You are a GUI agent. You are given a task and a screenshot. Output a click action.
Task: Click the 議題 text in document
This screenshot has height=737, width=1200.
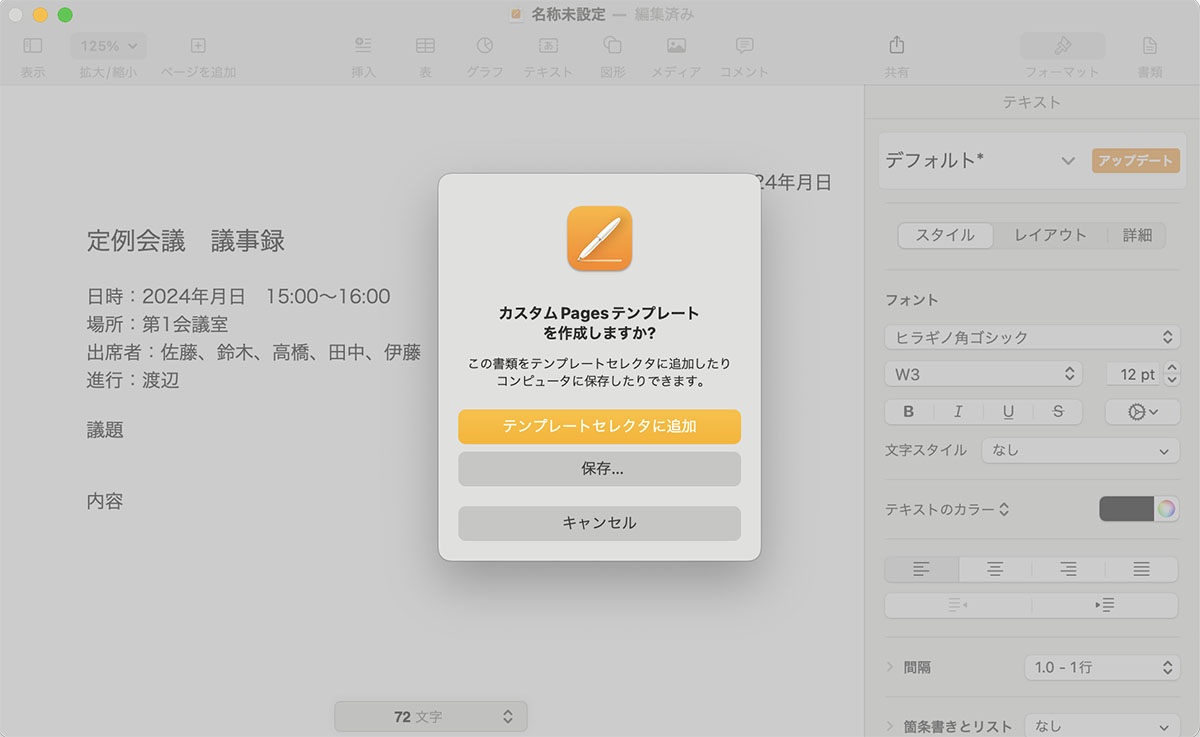105,429
